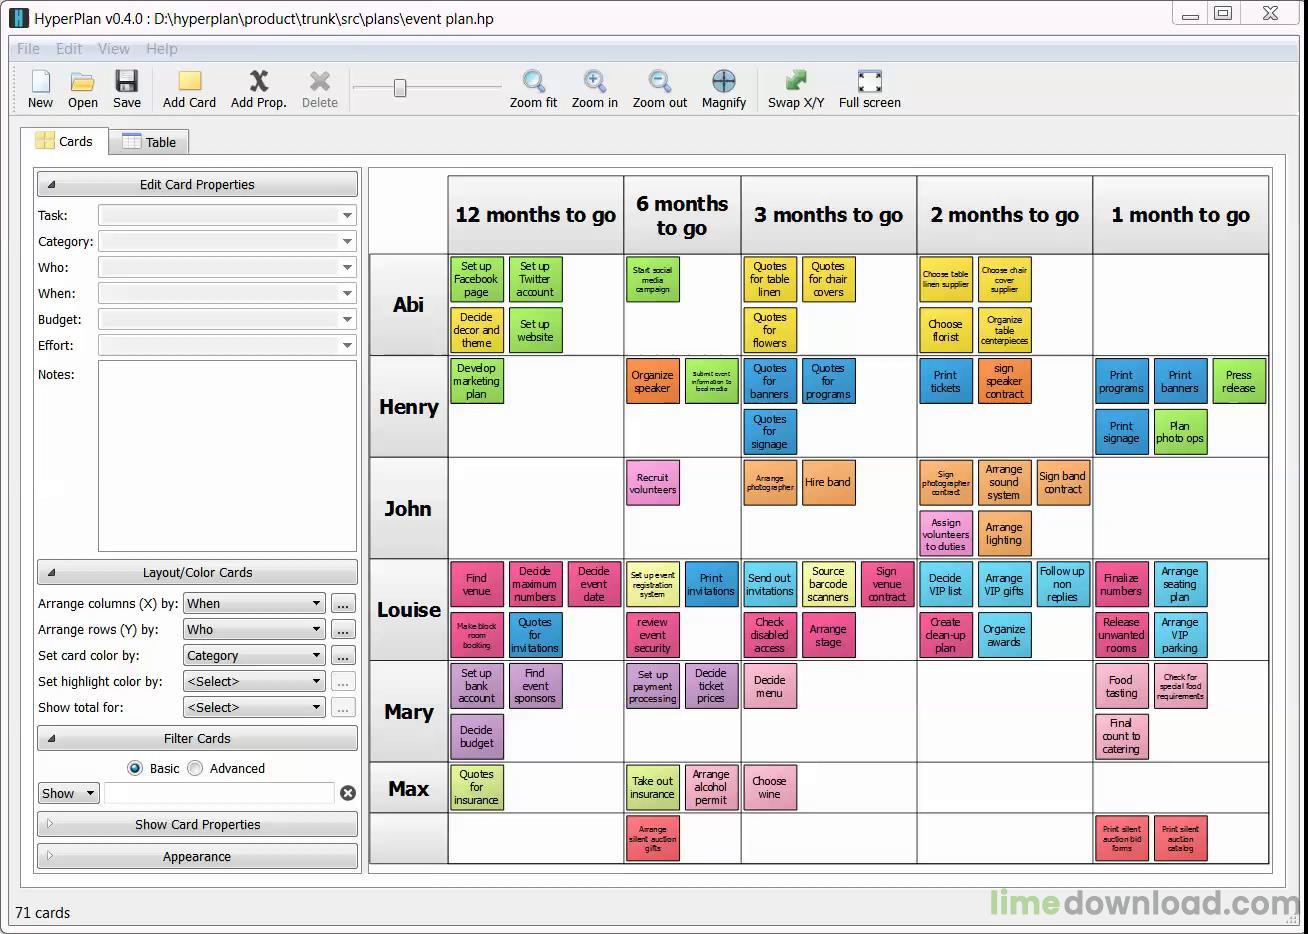The height and width of the screenshot is (934, 1308).
Task: Click the Notes text area
Action: (x=227, y=456)
